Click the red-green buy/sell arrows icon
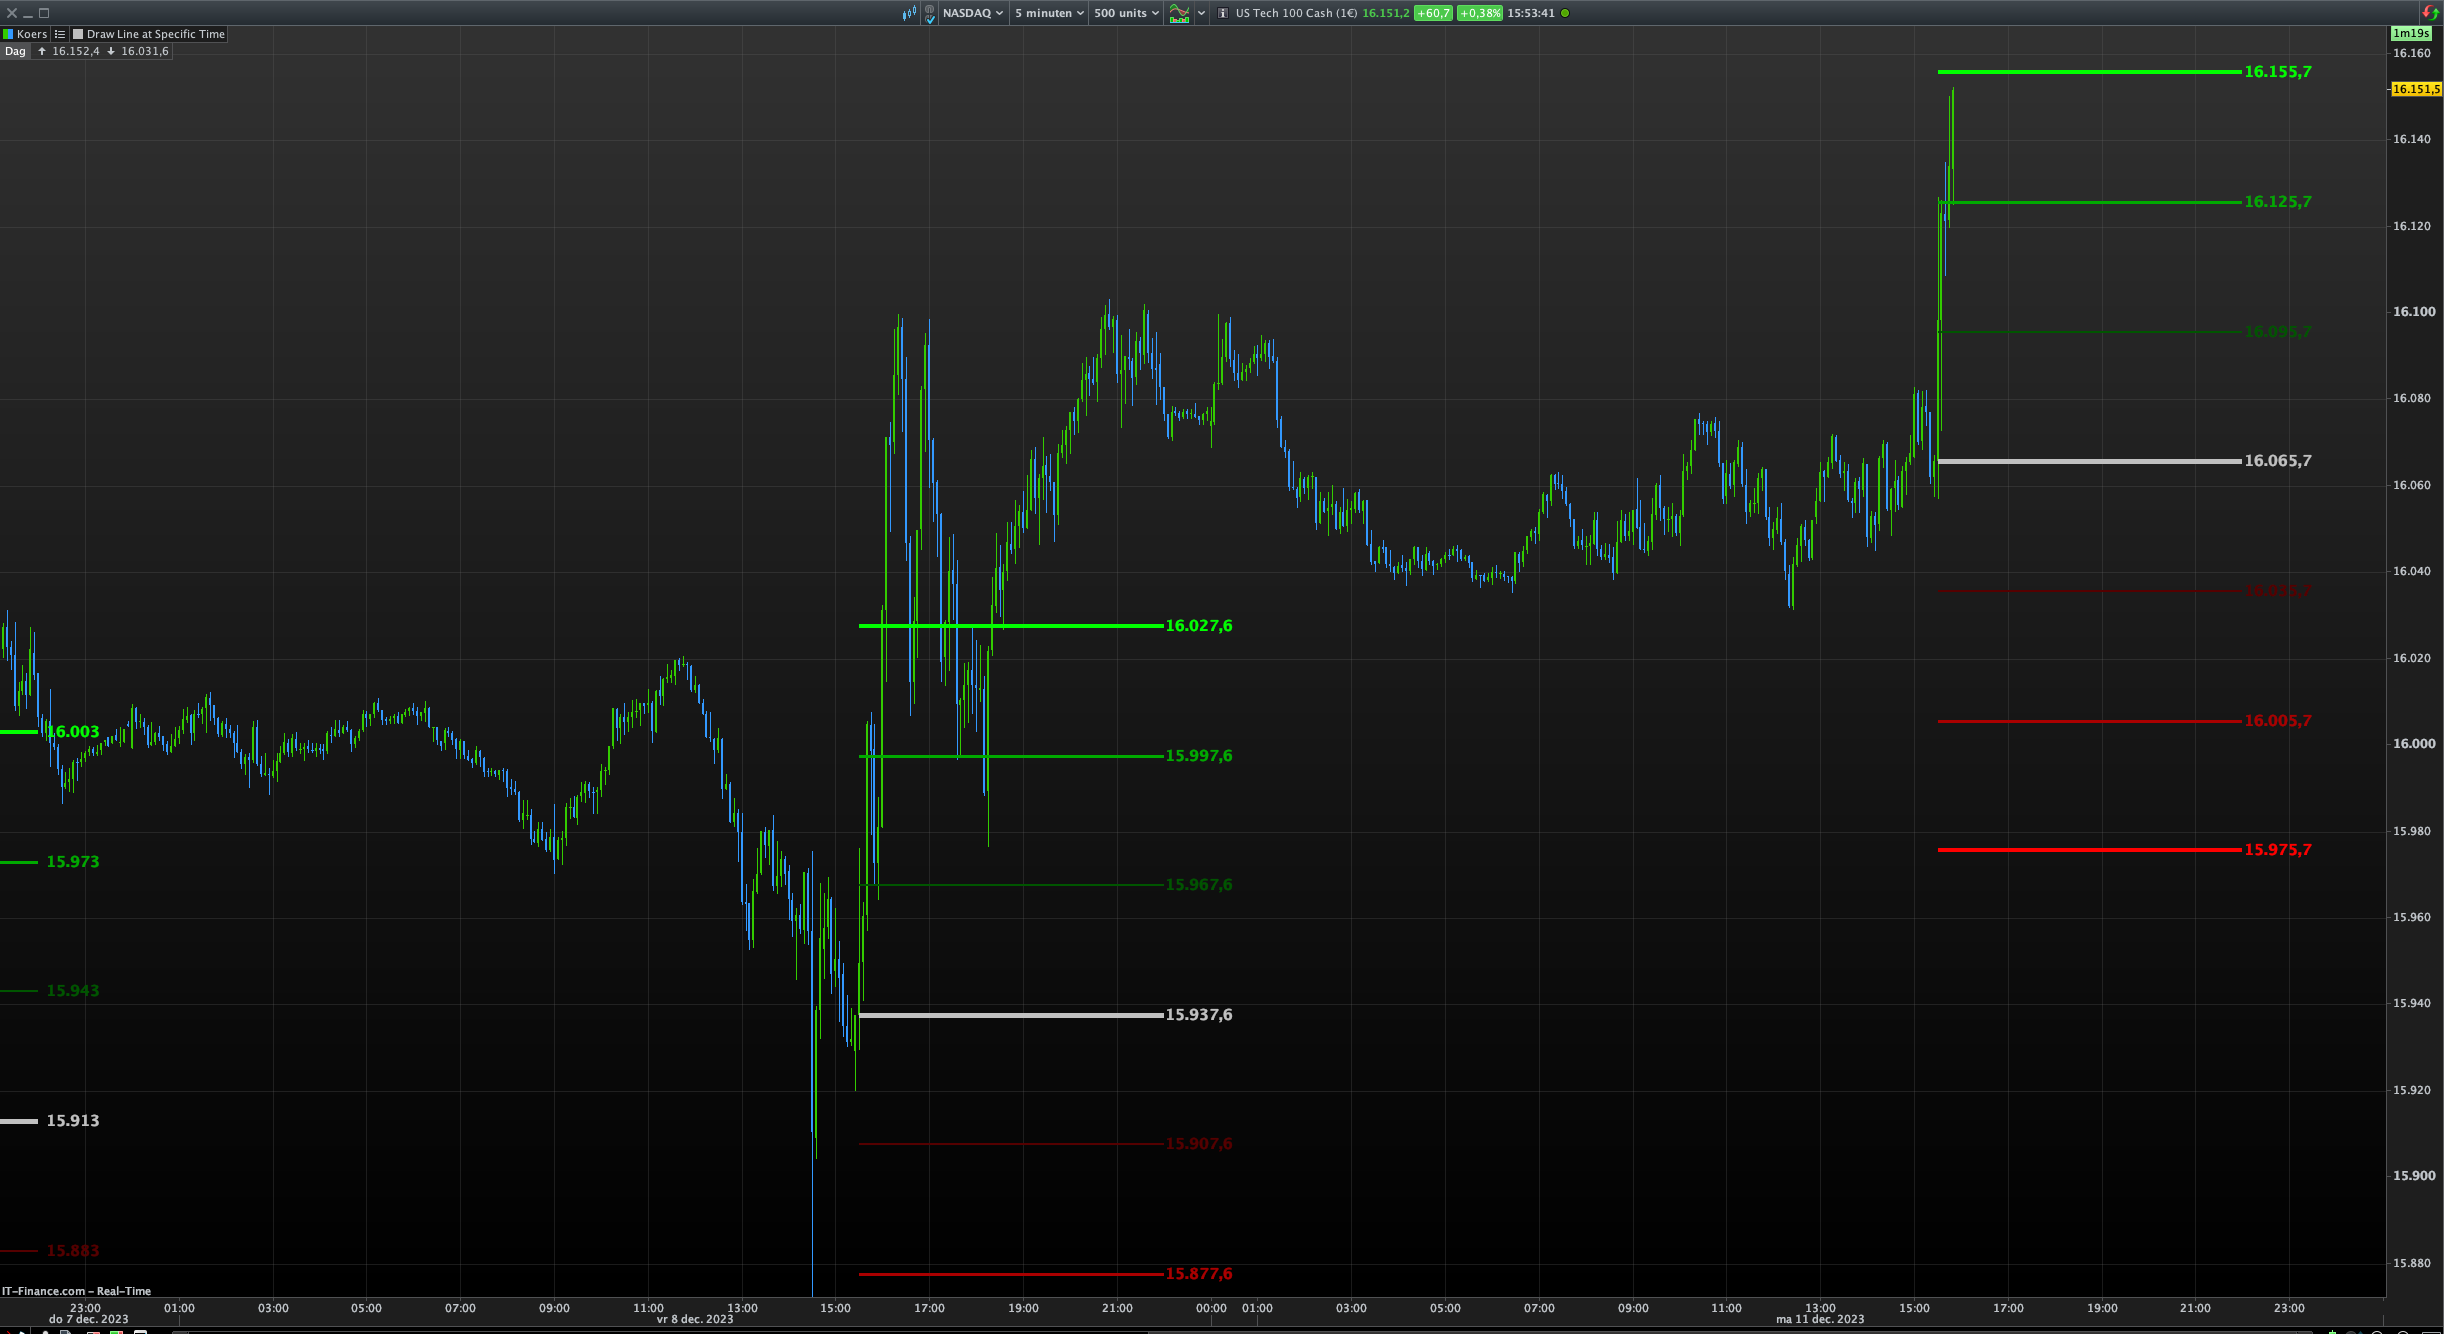 click(2430, 13)
